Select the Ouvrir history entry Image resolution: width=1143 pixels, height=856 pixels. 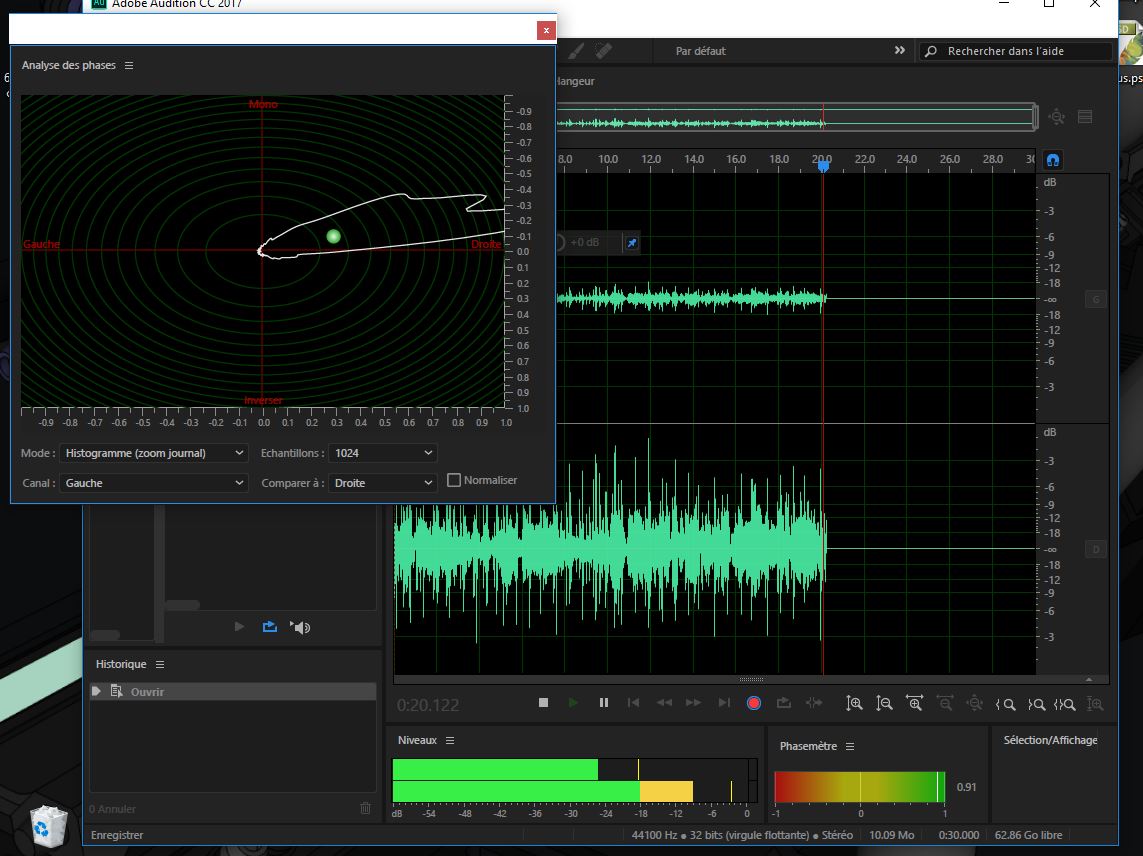[147, 692]
